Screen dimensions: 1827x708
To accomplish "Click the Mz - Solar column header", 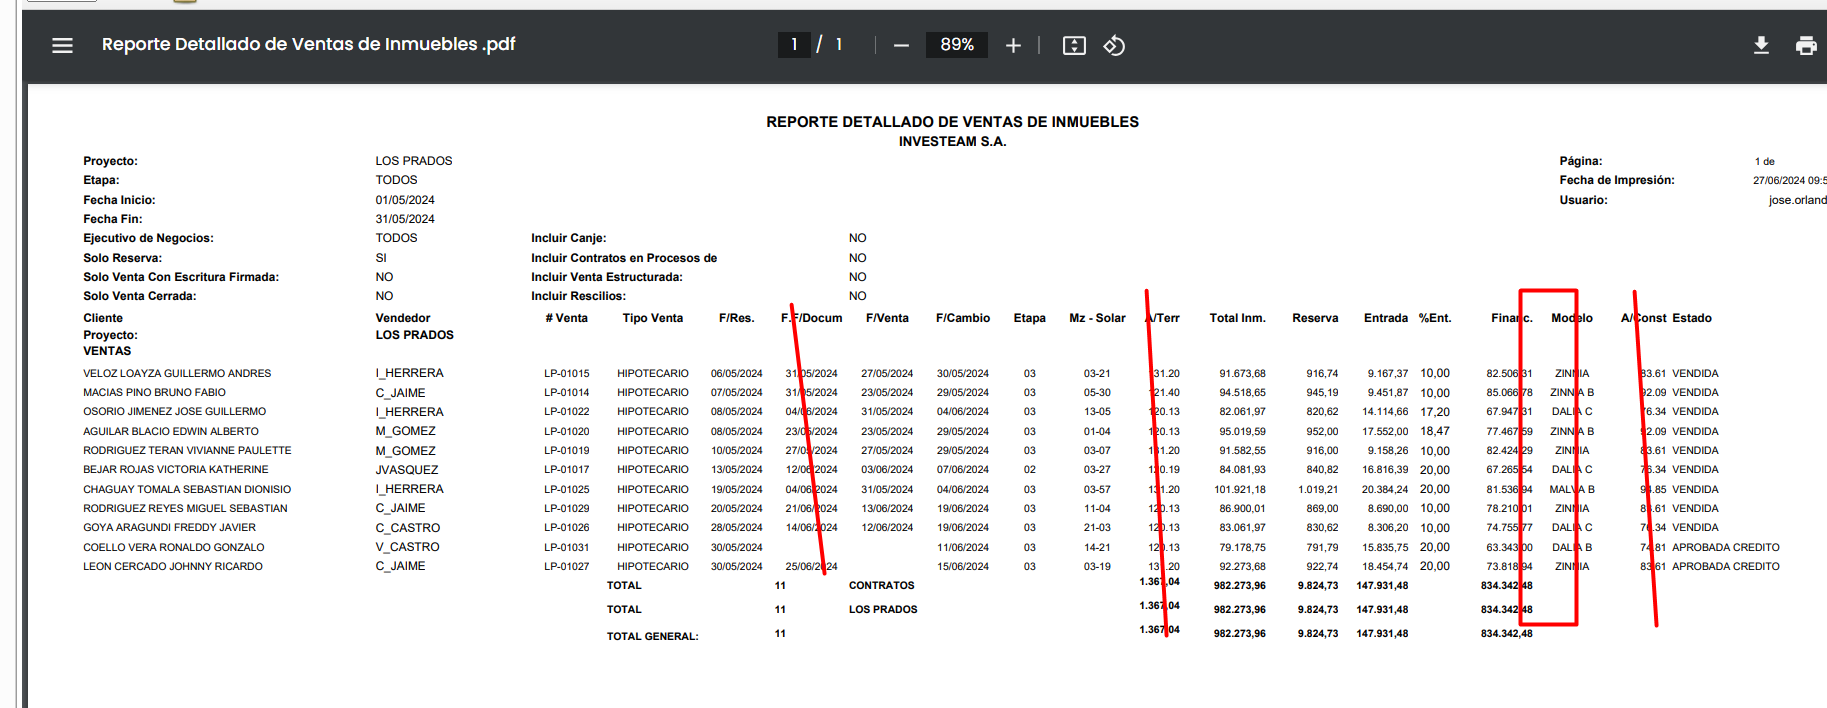I will click(1097, 318).
